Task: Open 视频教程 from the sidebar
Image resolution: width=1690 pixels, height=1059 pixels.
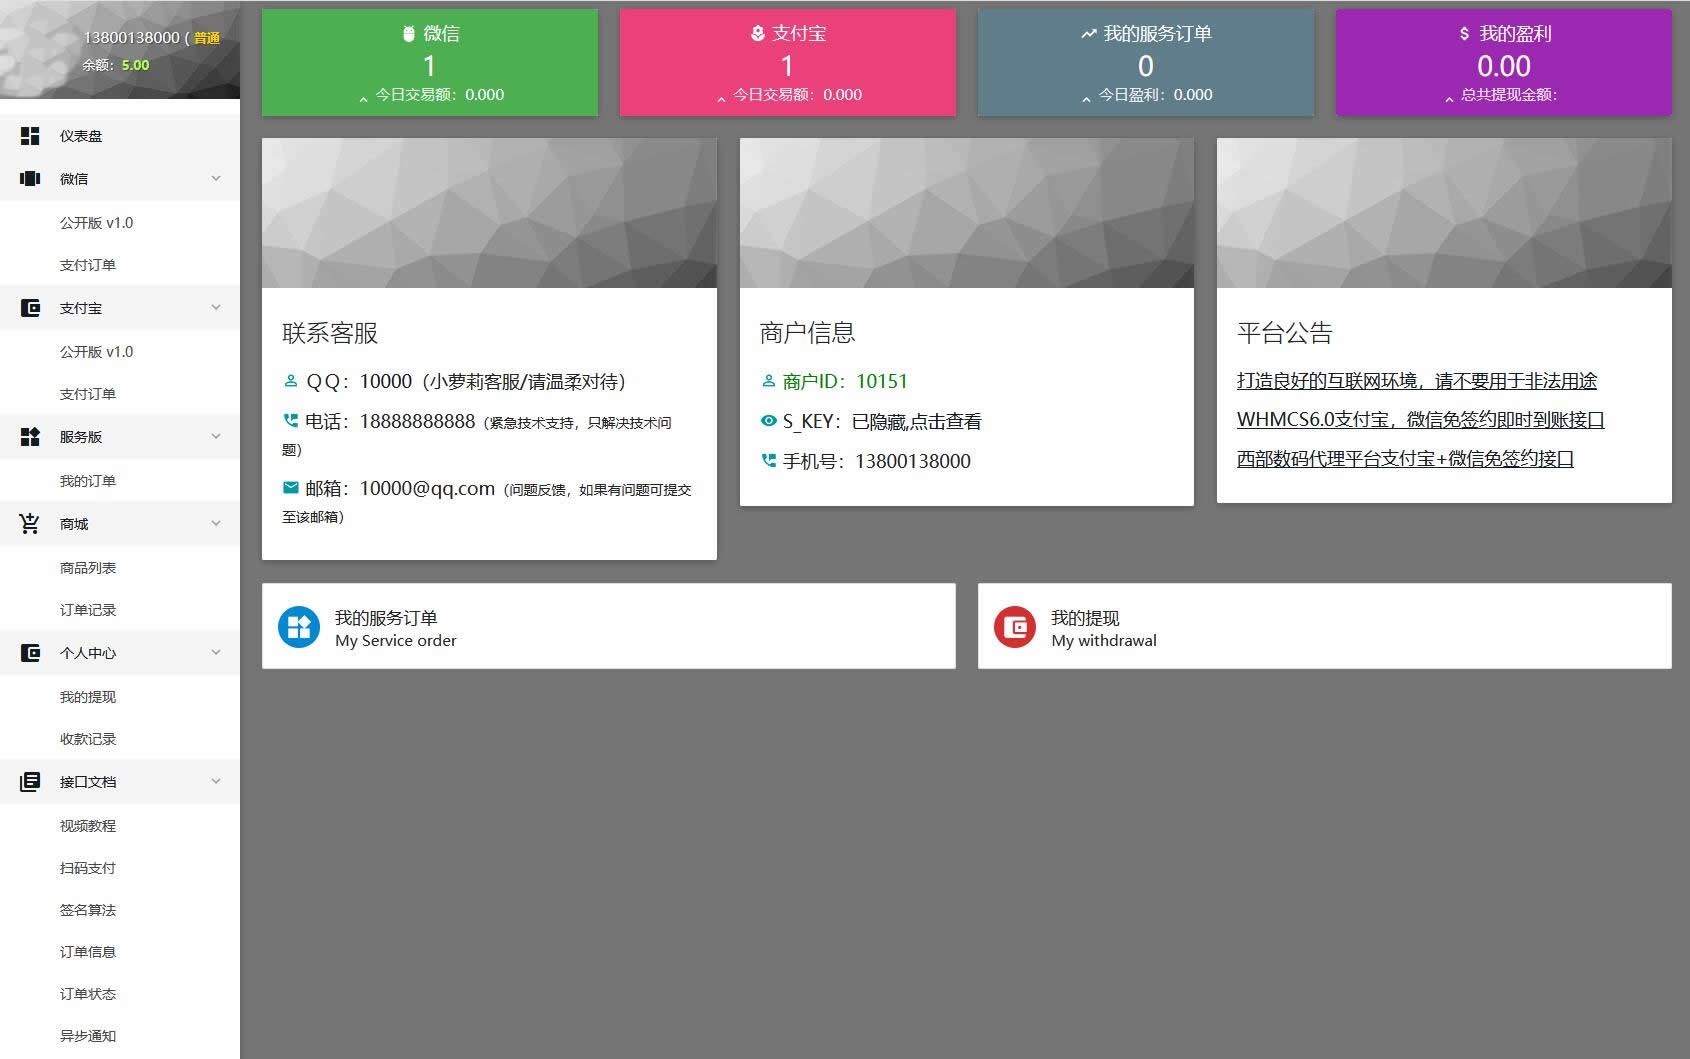Action: pyautogui.click(x=89, y=825)
